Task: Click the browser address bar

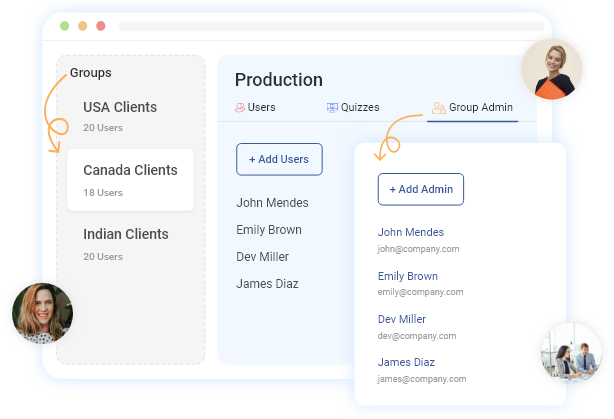Action: pyautogui.click(x=330, y=26)
